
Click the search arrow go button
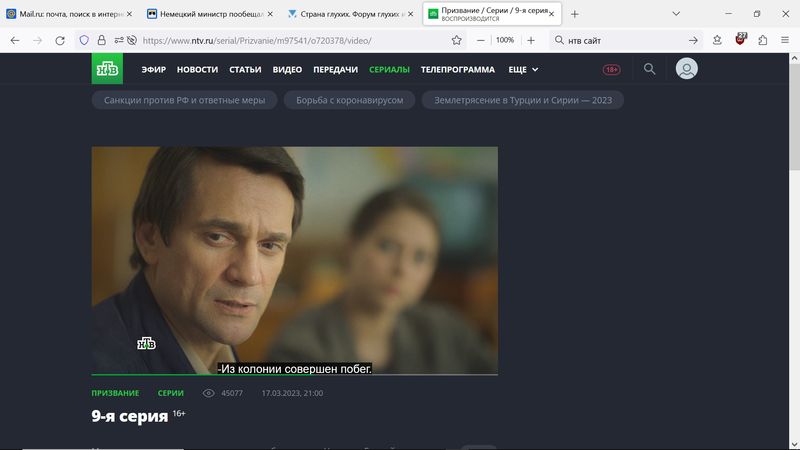pyautogui.click(x=693, y=40)
